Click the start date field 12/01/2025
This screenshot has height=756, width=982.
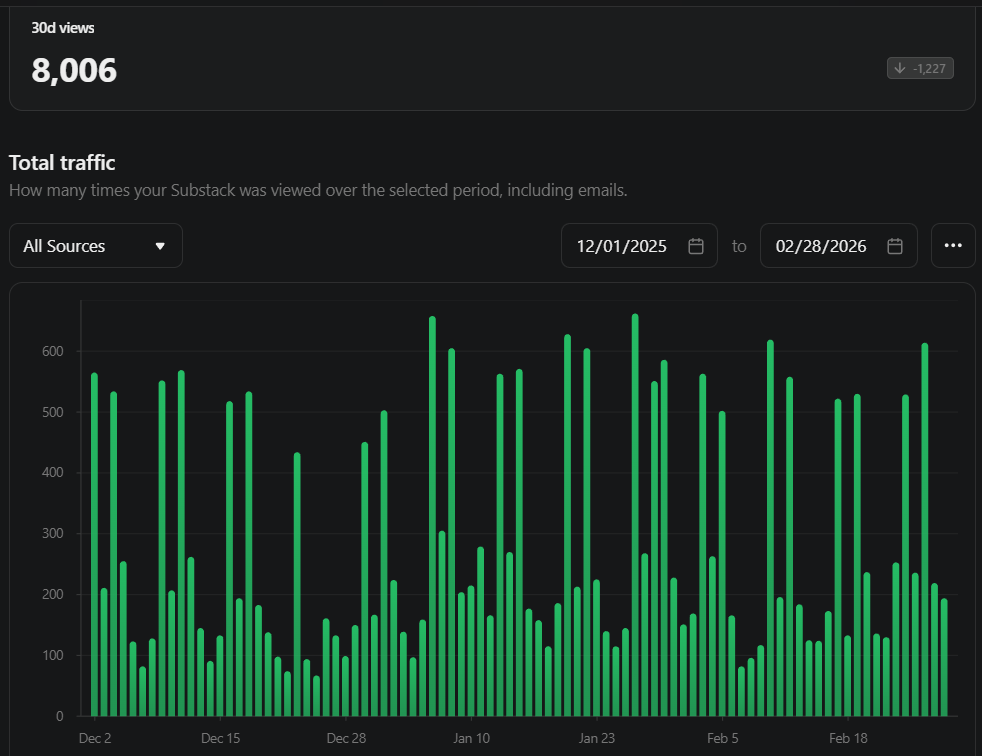(x=639, y=246)
